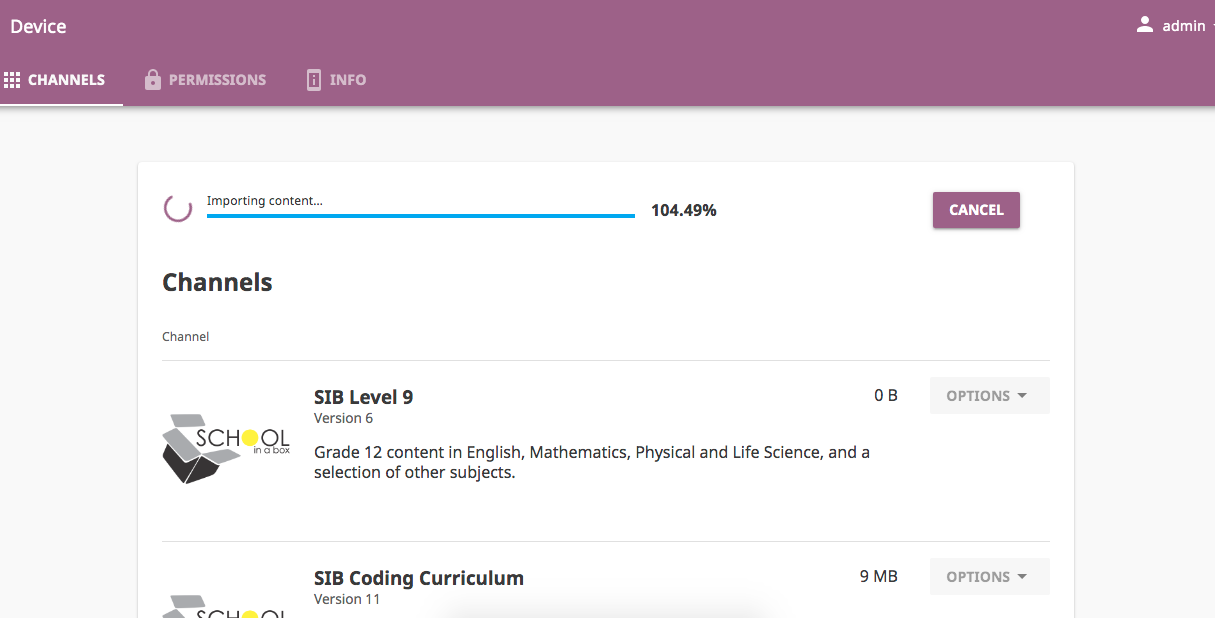Go to the INFO tab label
The height and width of the screenshot is (618, 1215).
tap(348, 80)
